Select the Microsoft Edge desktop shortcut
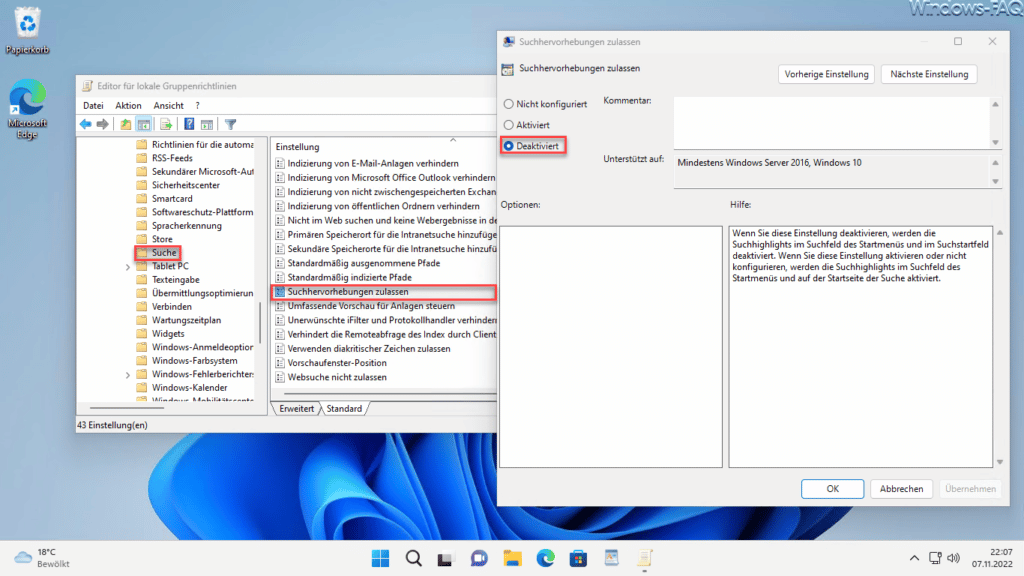The image size is (1024, 576). pos(27,108)
